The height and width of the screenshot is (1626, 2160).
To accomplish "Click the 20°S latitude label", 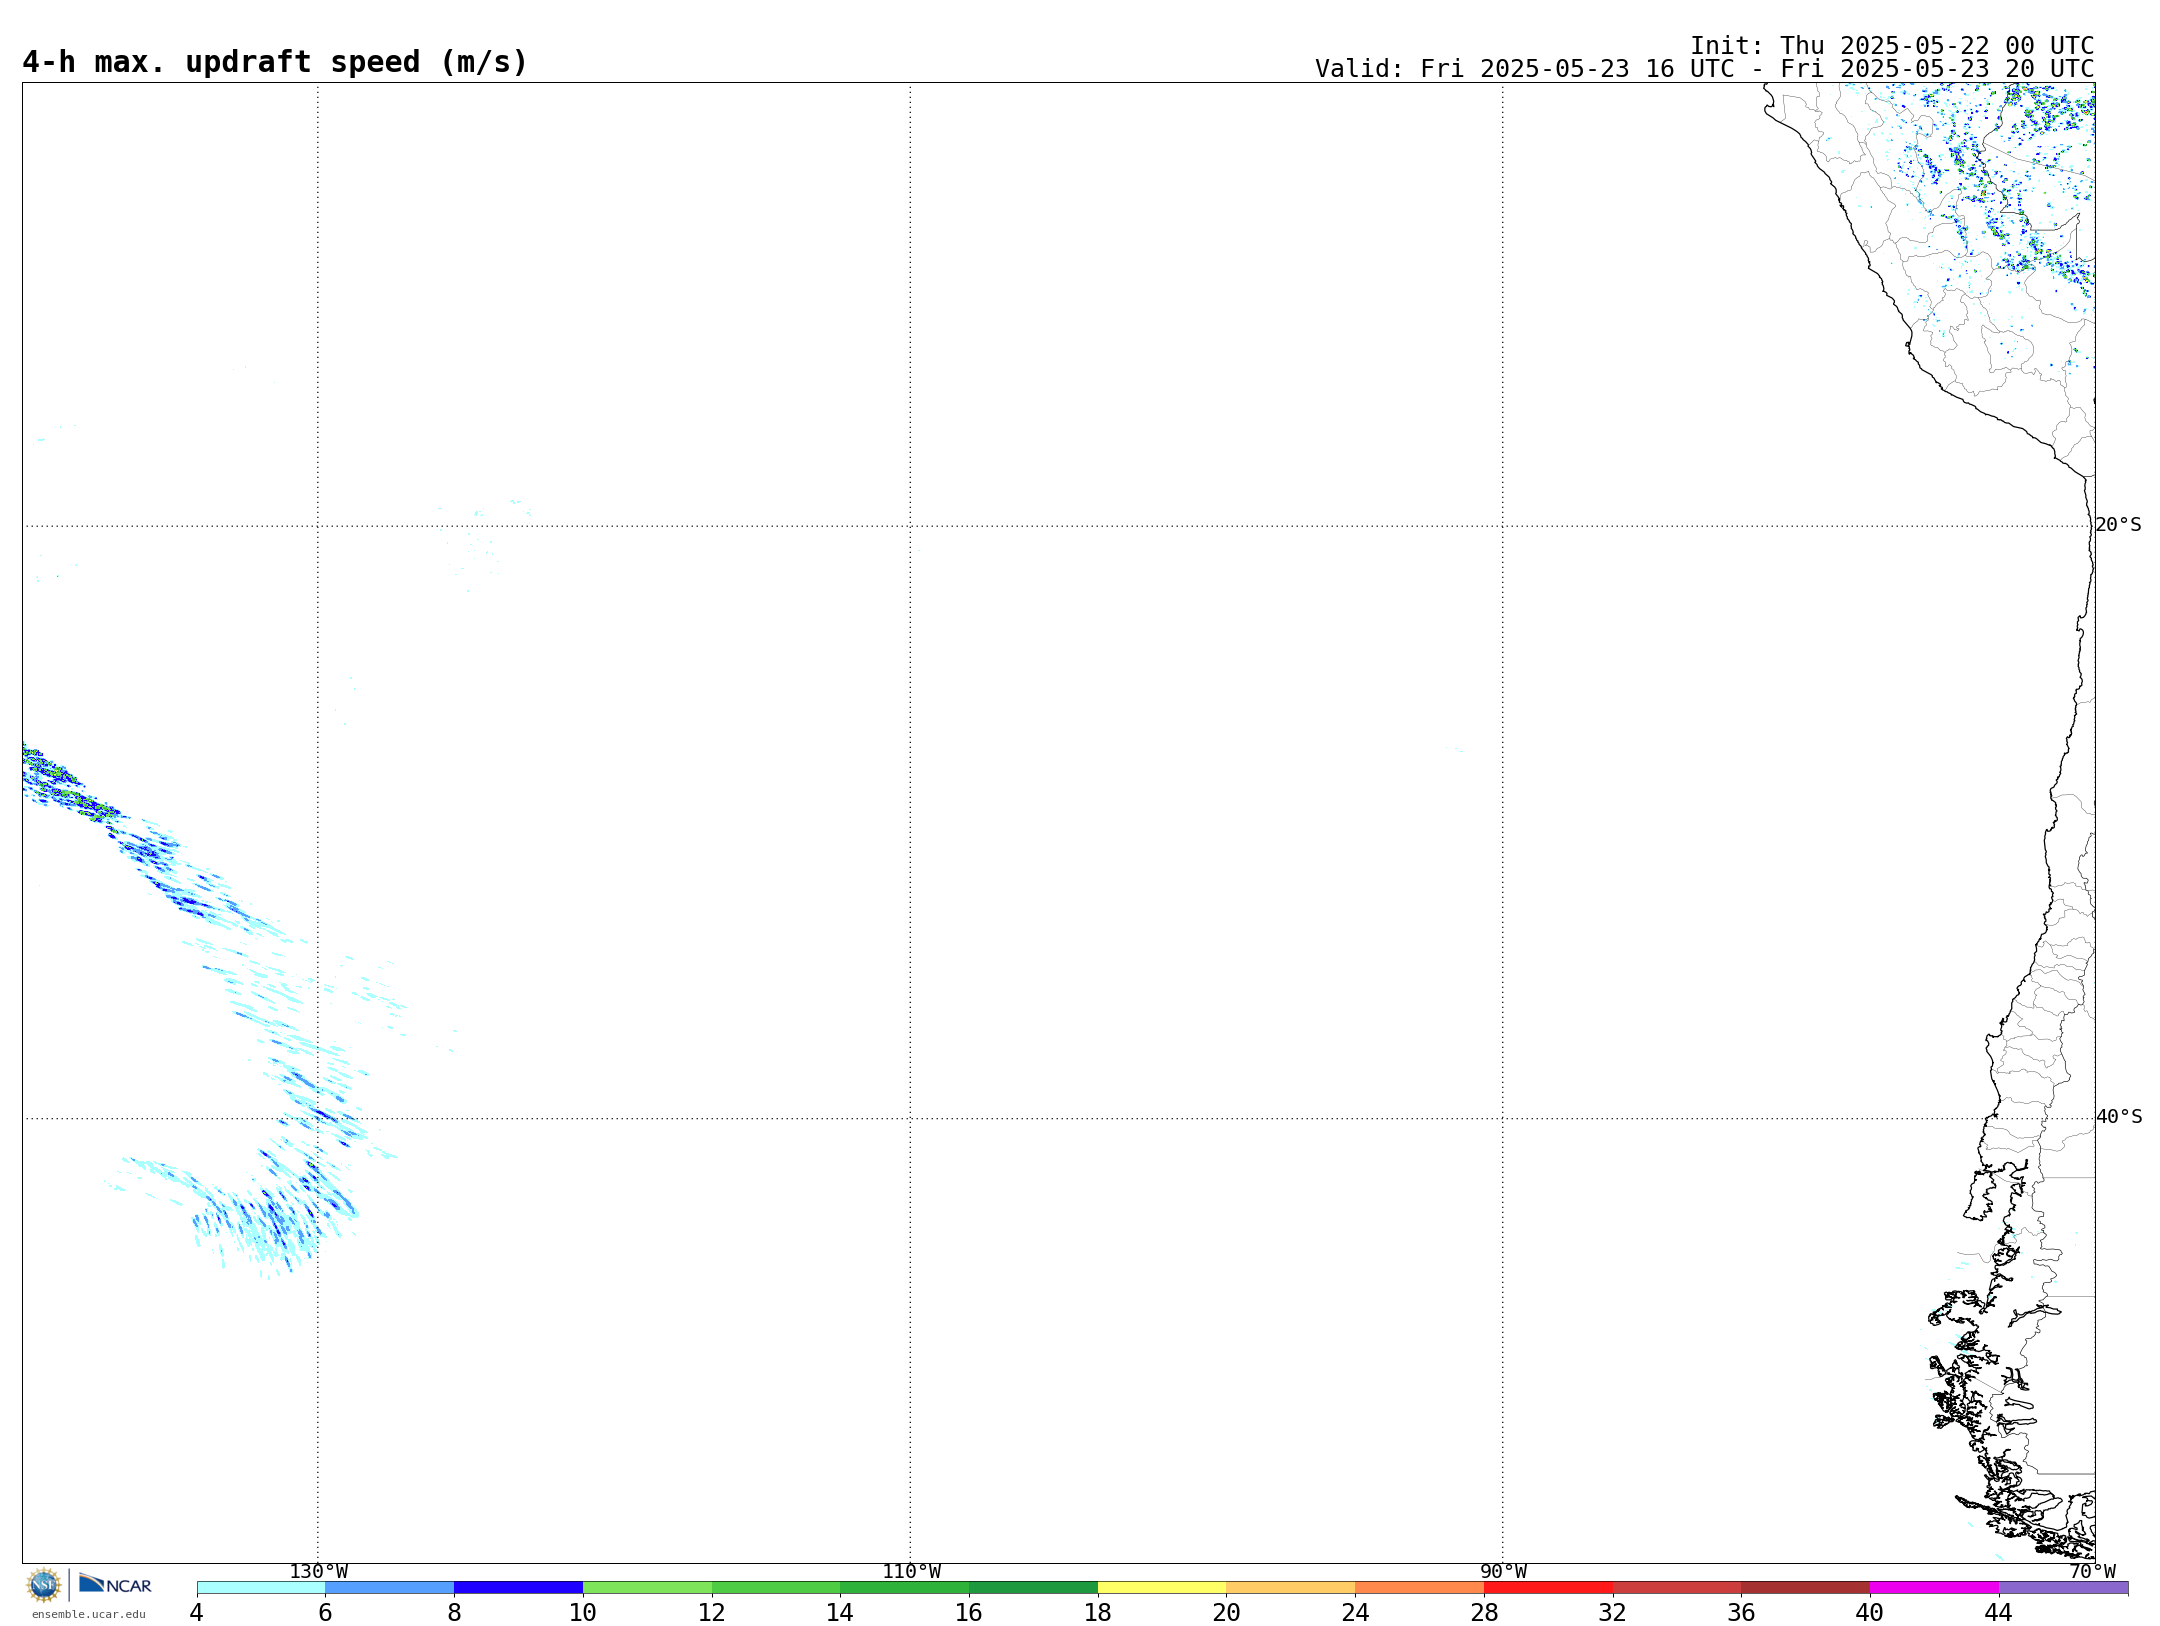I will coord(2118,525).
